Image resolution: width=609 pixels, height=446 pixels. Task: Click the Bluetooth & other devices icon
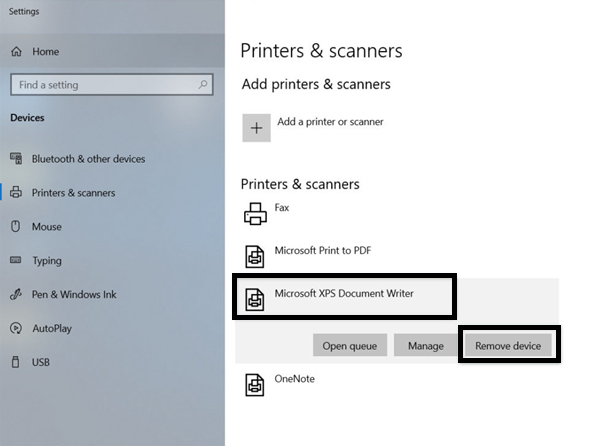16,159
